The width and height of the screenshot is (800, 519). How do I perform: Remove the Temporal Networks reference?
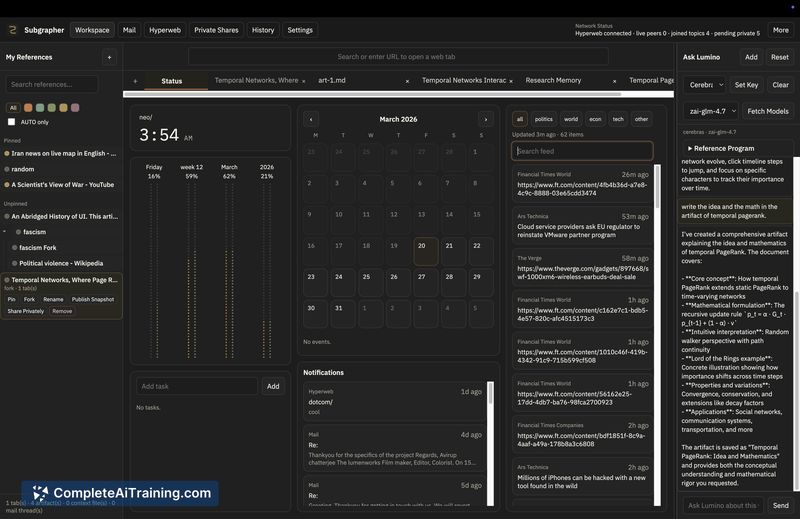point(62,311)
